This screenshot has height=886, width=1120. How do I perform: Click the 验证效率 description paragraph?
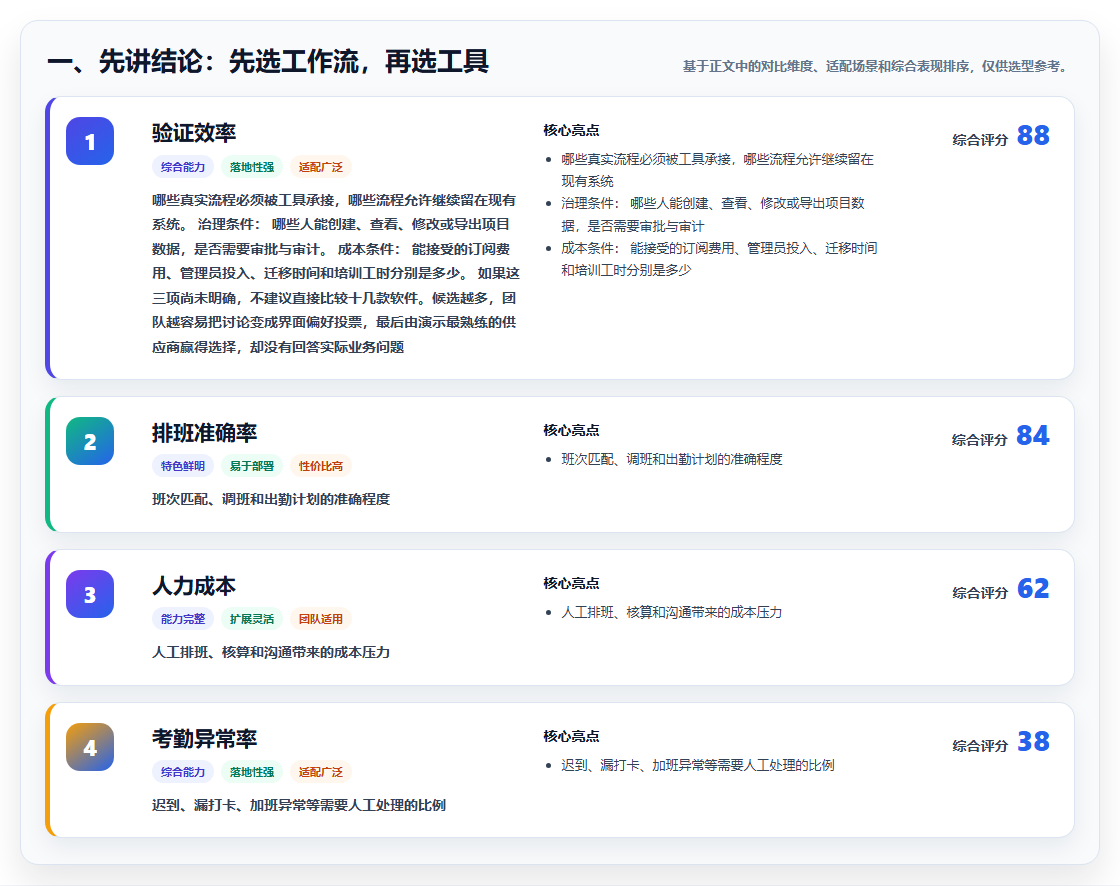click(336, 273)
